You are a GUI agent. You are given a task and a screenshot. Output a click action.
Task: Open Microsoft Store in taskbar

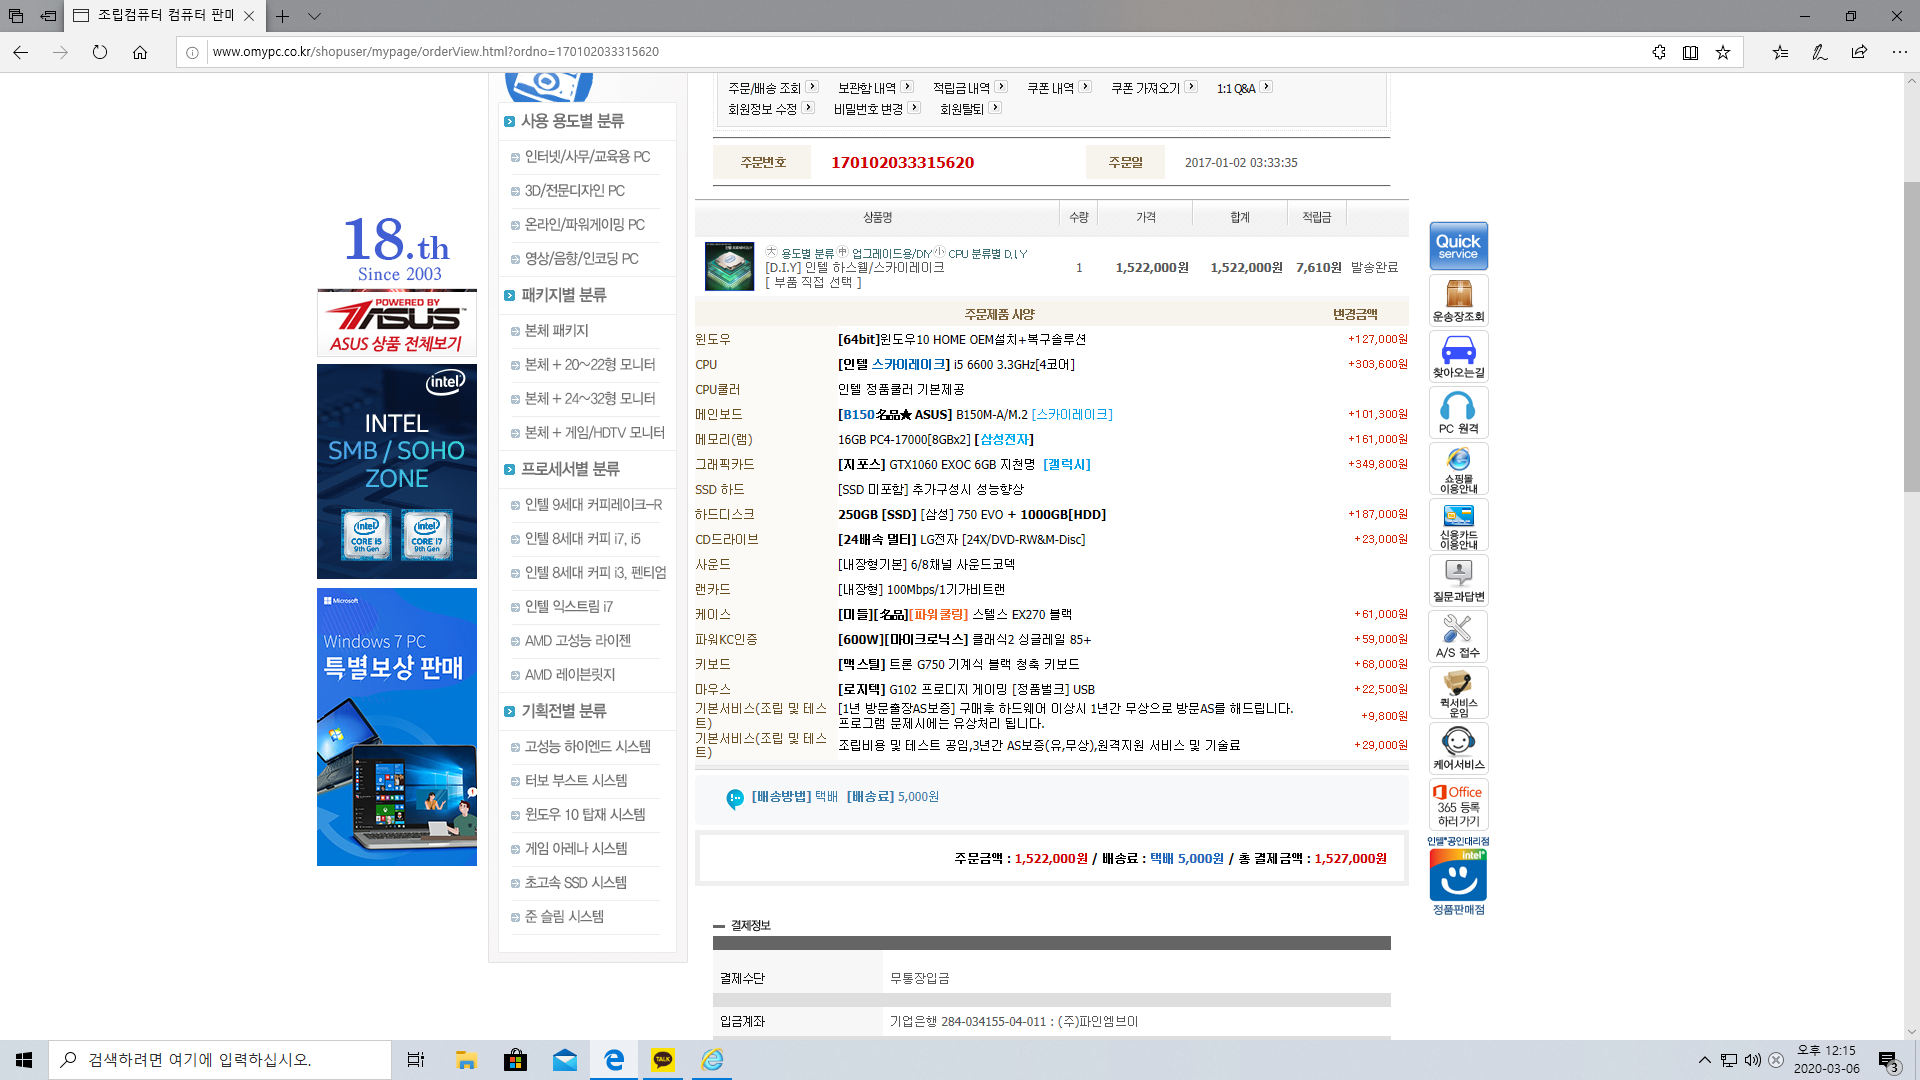coord(515,1060)
